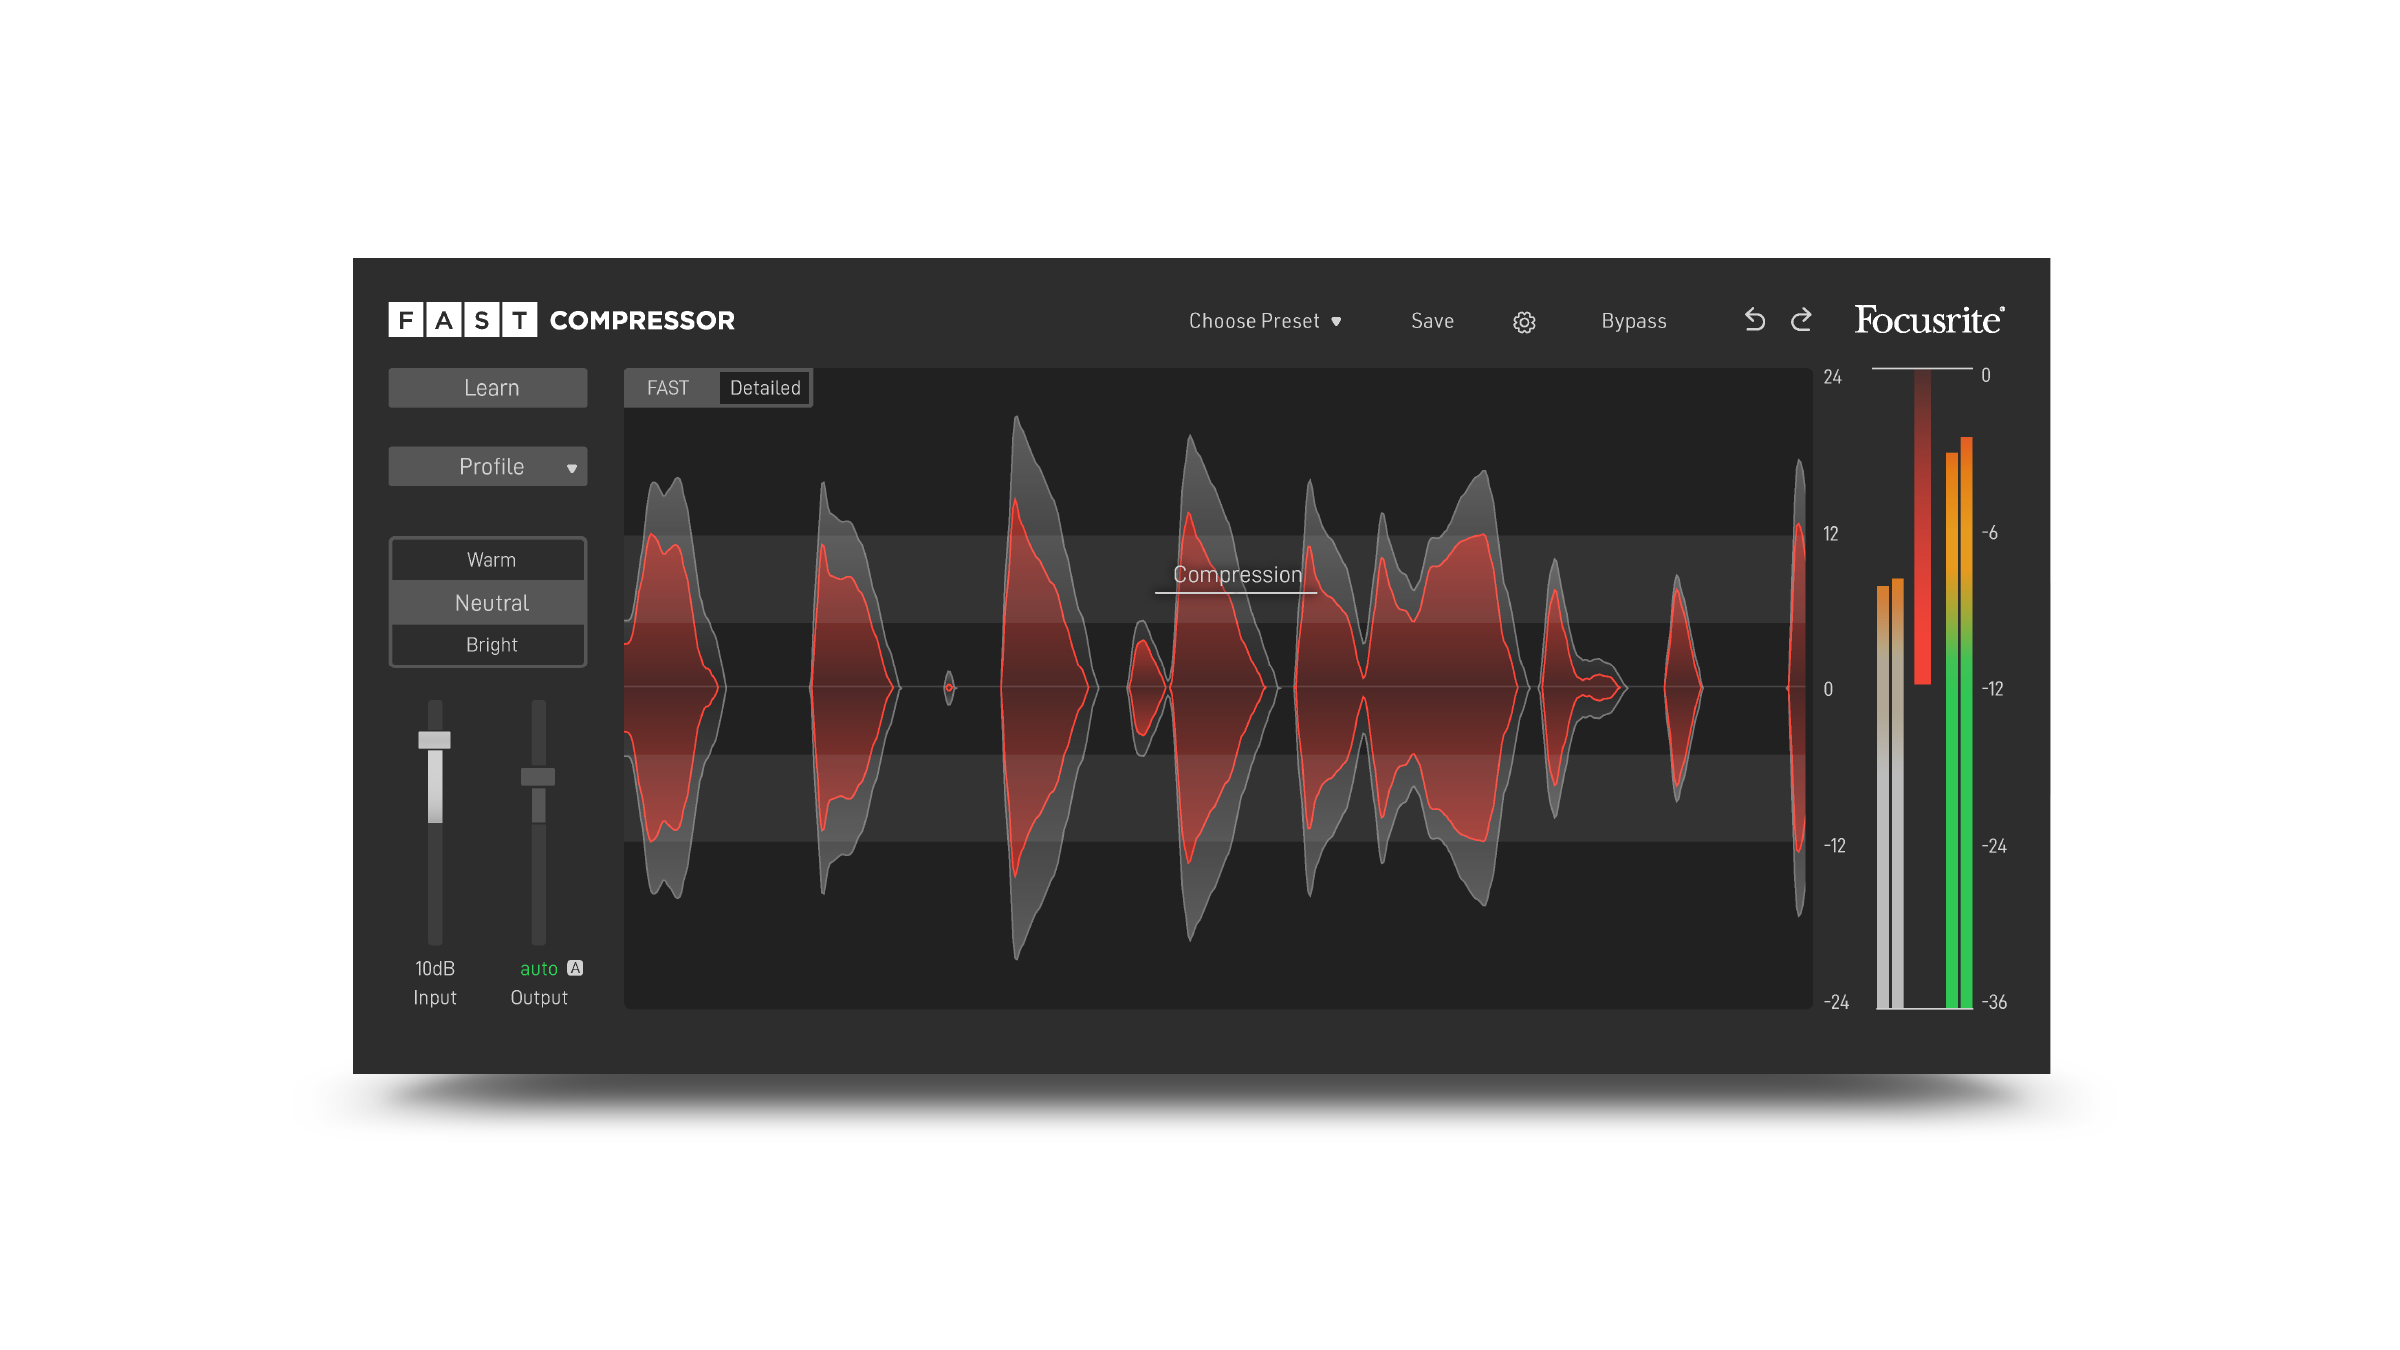Switch to the FAST view tab
Image resolution: width=2400 pixels, height=1350 pixels.
coord(668,388)
